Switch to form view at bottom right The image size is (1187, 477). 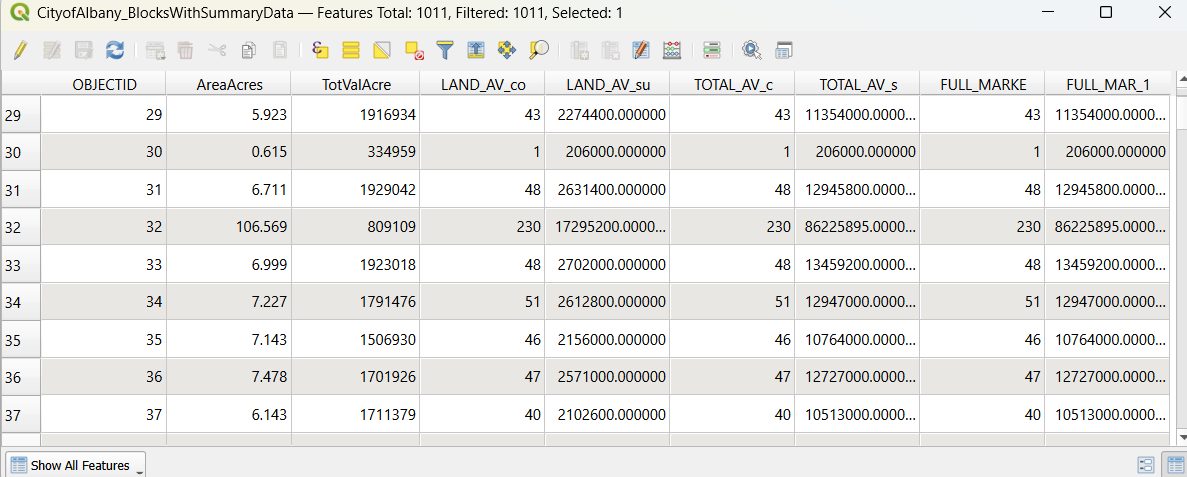(1146, 465)
